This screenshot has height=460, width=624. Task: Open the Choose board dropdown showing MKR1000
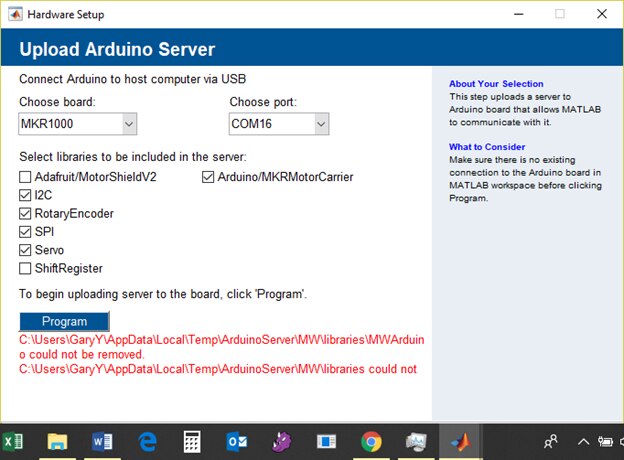(x=78, y=124)
